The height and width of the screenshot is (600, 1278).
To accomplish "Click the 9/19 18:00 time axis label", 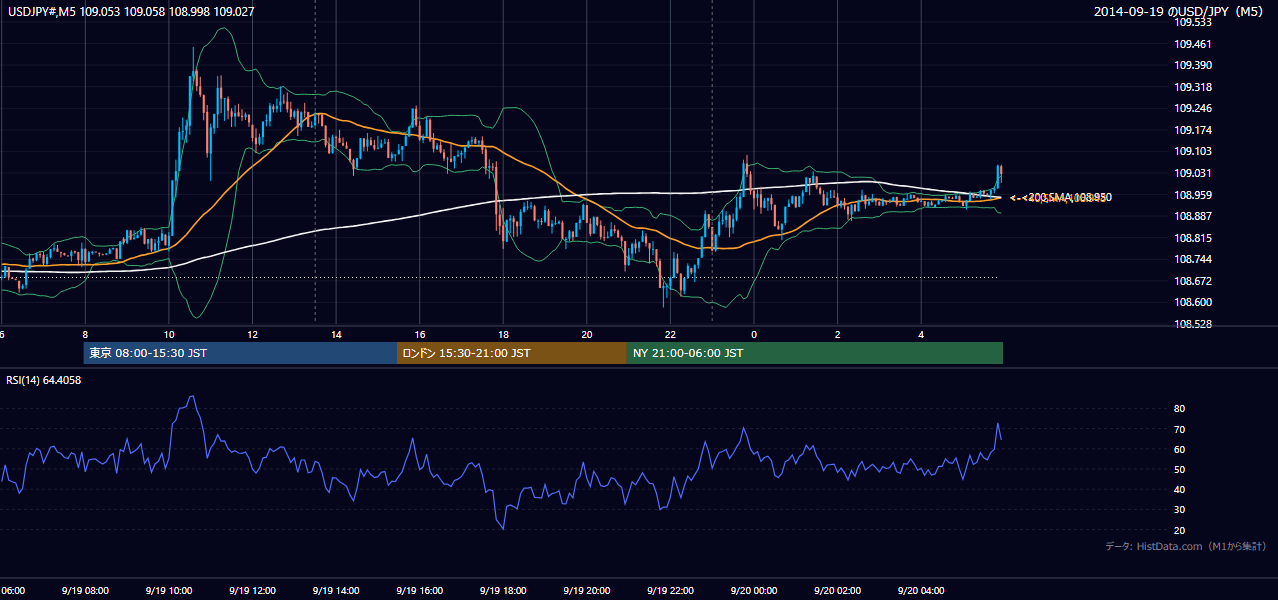I will click(503, 591).
